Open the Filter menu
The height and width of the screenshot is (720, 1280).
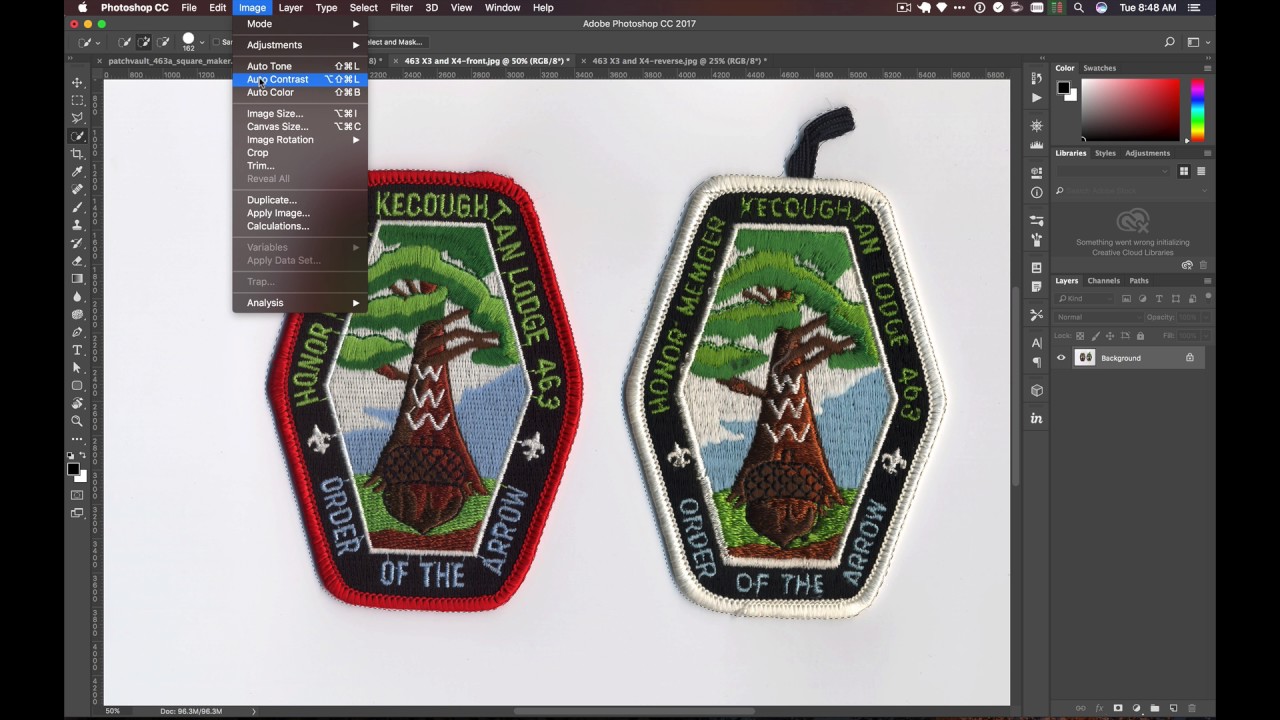coord(401,8)
